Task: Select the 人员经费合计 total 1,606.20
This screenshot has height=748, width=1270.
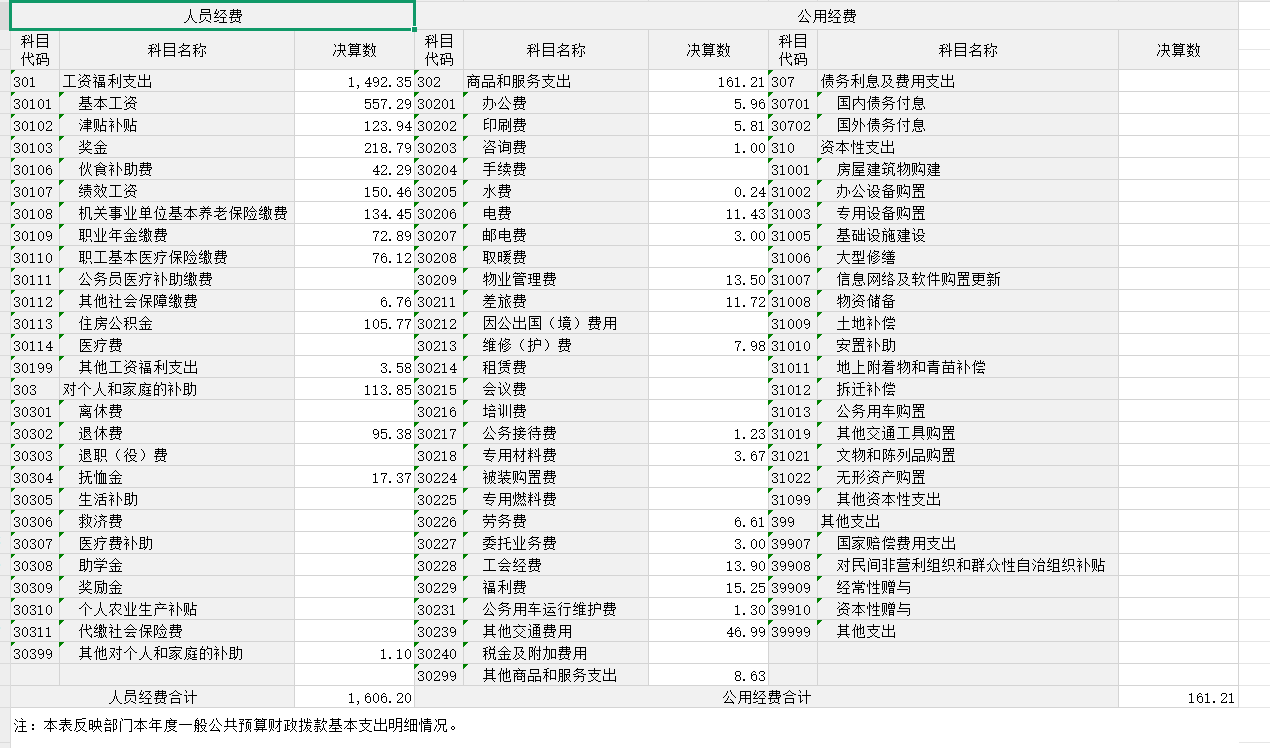Action: click(x=354, y=698)
